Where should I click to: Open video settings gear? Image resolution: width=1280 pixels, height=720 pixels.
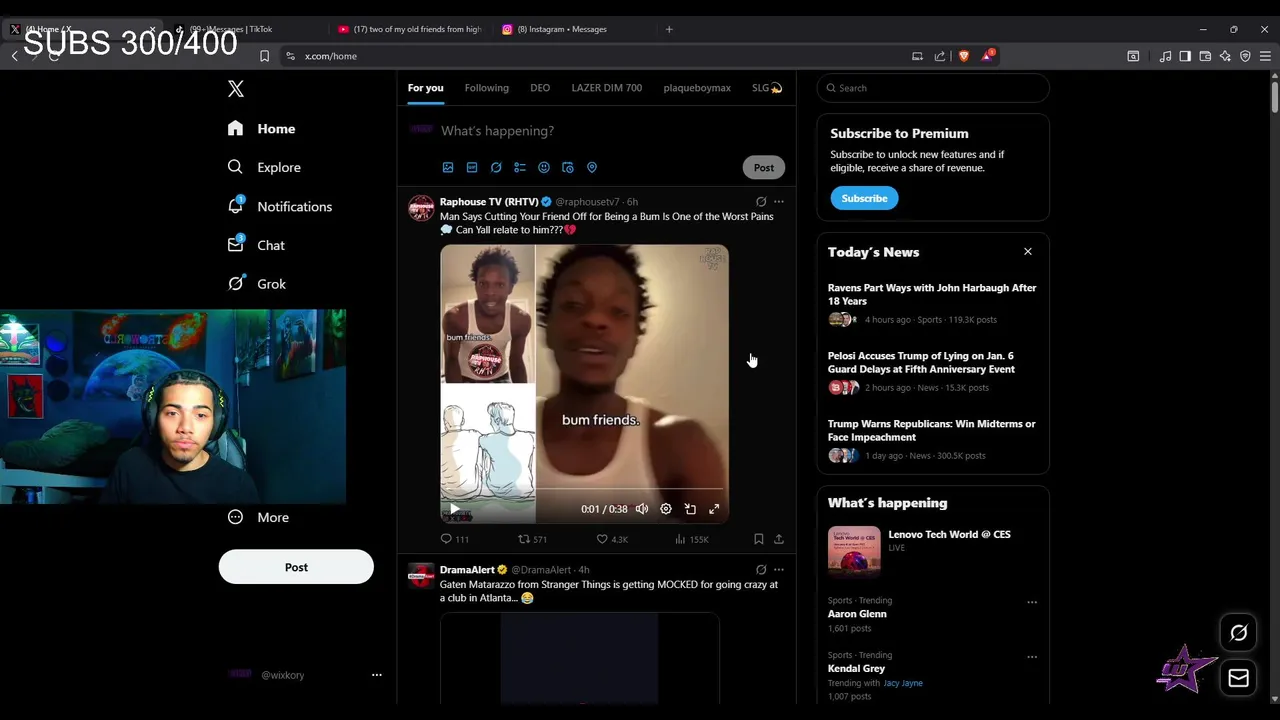coord(666,509)
